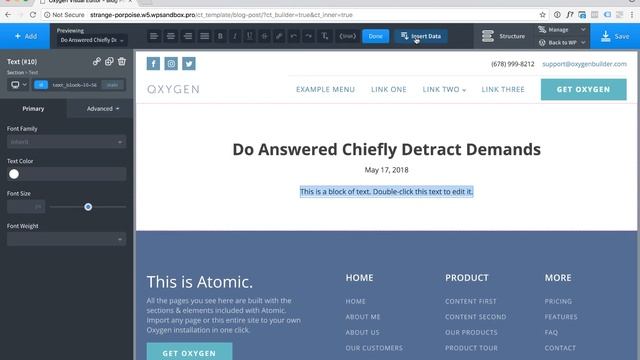
Task: Open the Structure panel
Action: (503, 36)
